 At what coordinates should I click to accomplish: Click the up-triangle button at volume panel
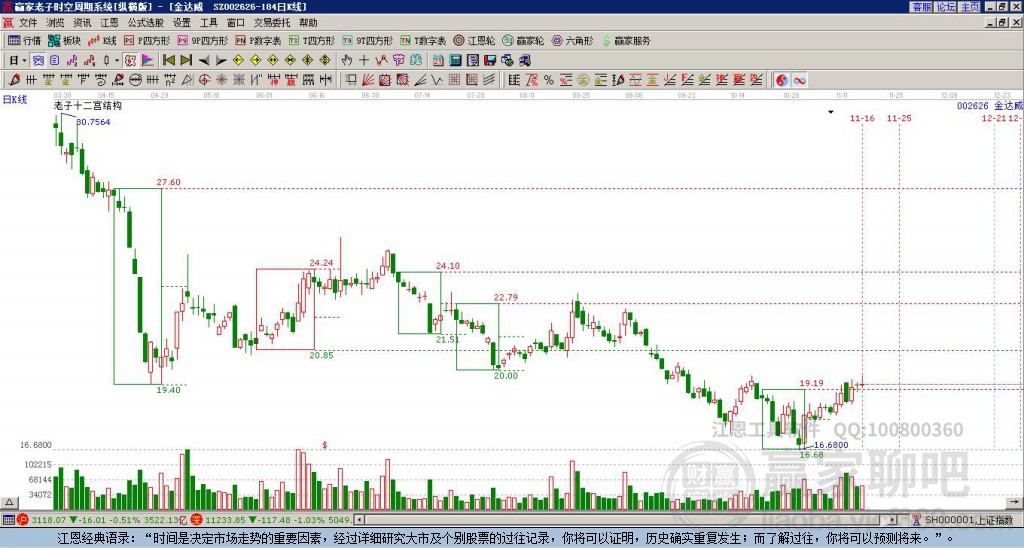coord(8,502)
